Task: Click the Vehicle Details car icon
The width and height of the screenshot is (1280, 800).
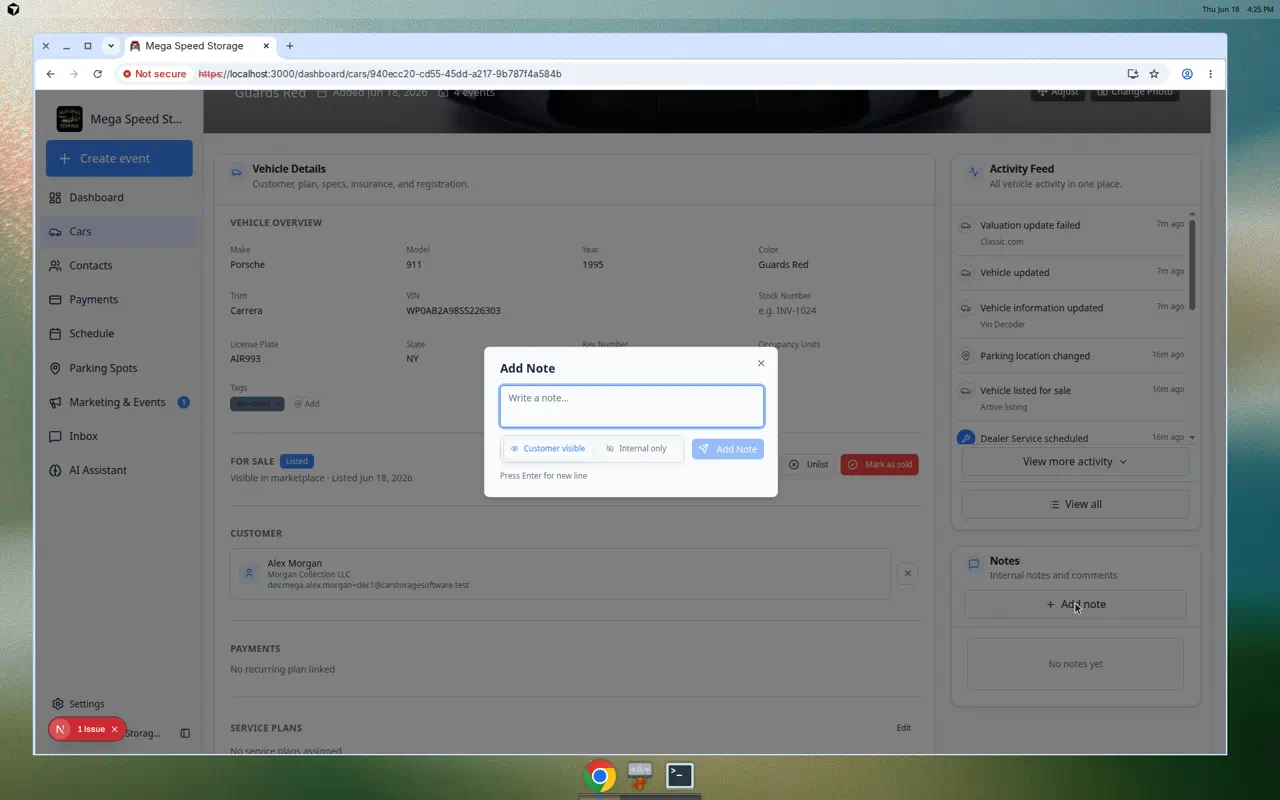Action: pyautogui.click(x=237, y=172)
